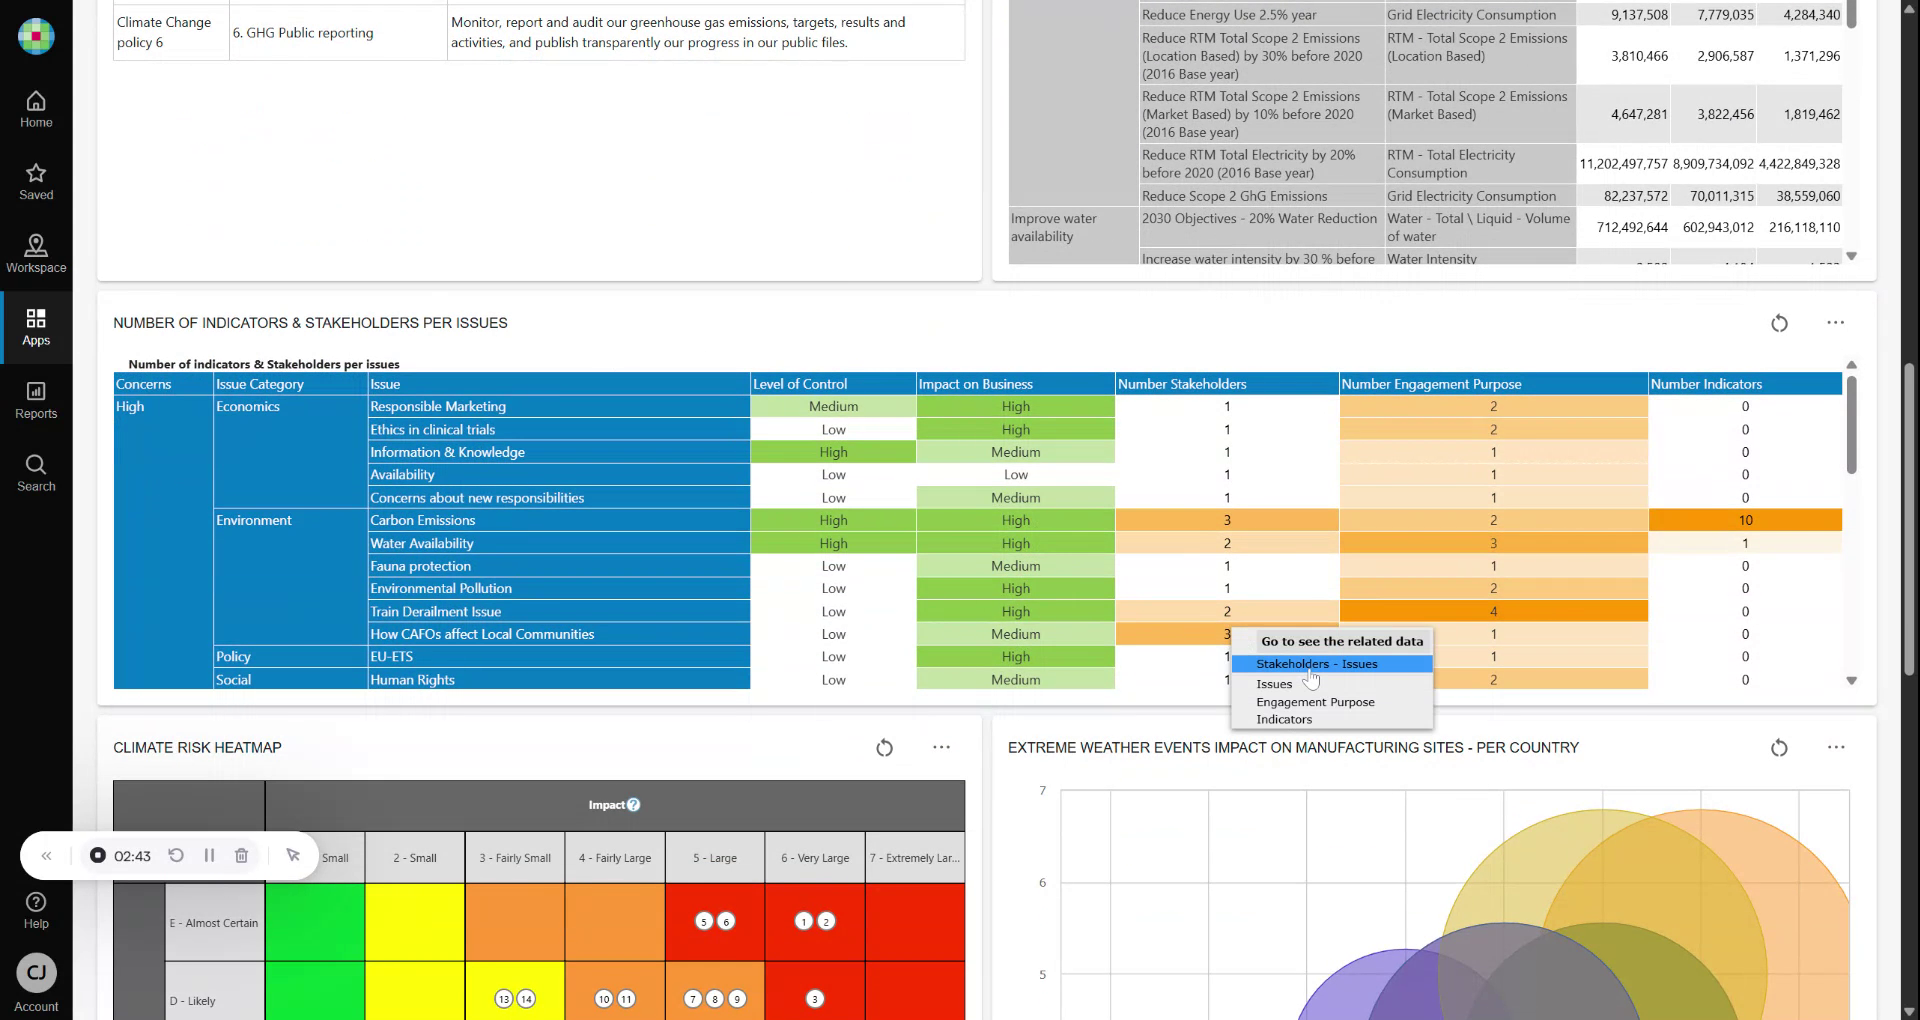
Task: Choose Engagement Purpose from context menu
Action: coord(1315,702)
